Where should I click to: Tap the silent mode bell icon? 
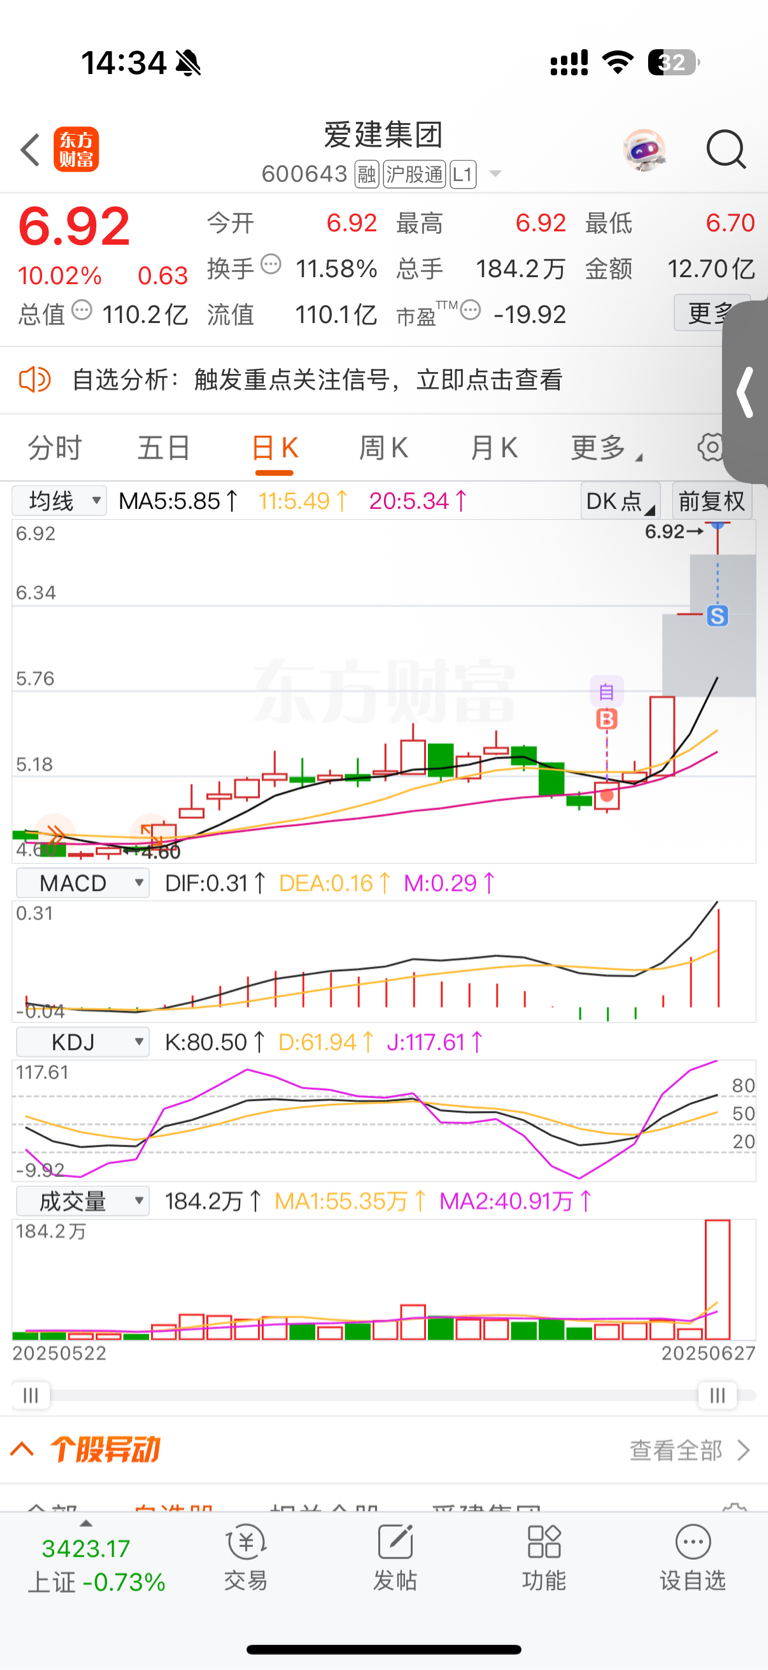tap(188, 63)
